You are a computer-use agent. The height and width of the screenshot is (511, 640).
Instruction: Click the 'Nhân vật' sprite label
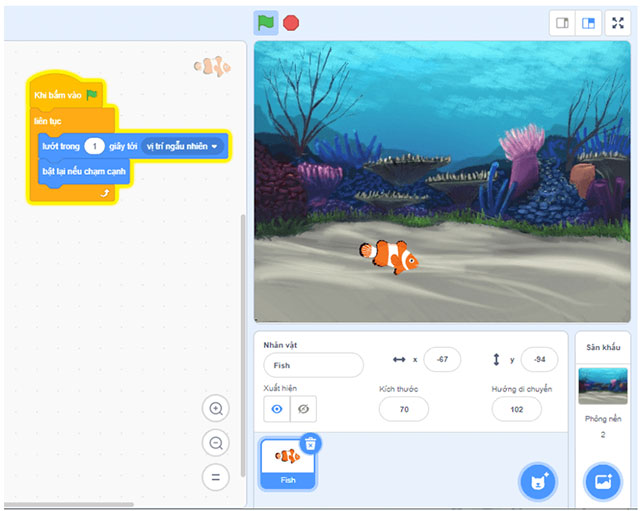tap(280, 345)
